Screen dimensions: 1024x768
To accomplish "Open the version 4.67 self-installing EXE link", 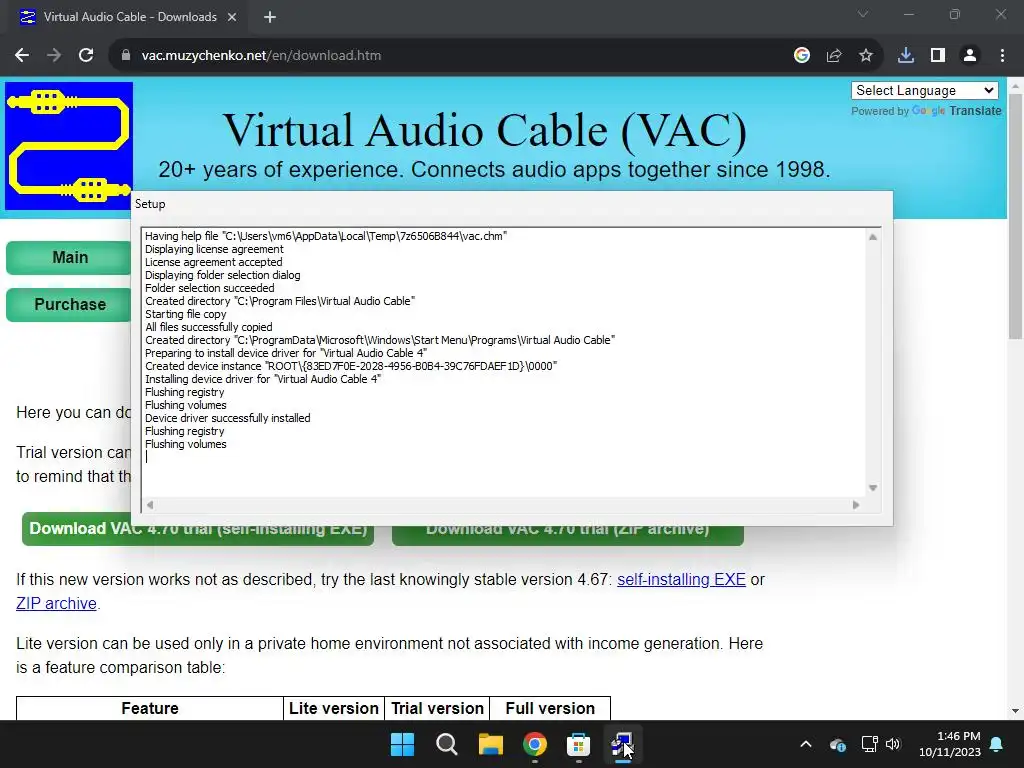I will pos(681,579).
